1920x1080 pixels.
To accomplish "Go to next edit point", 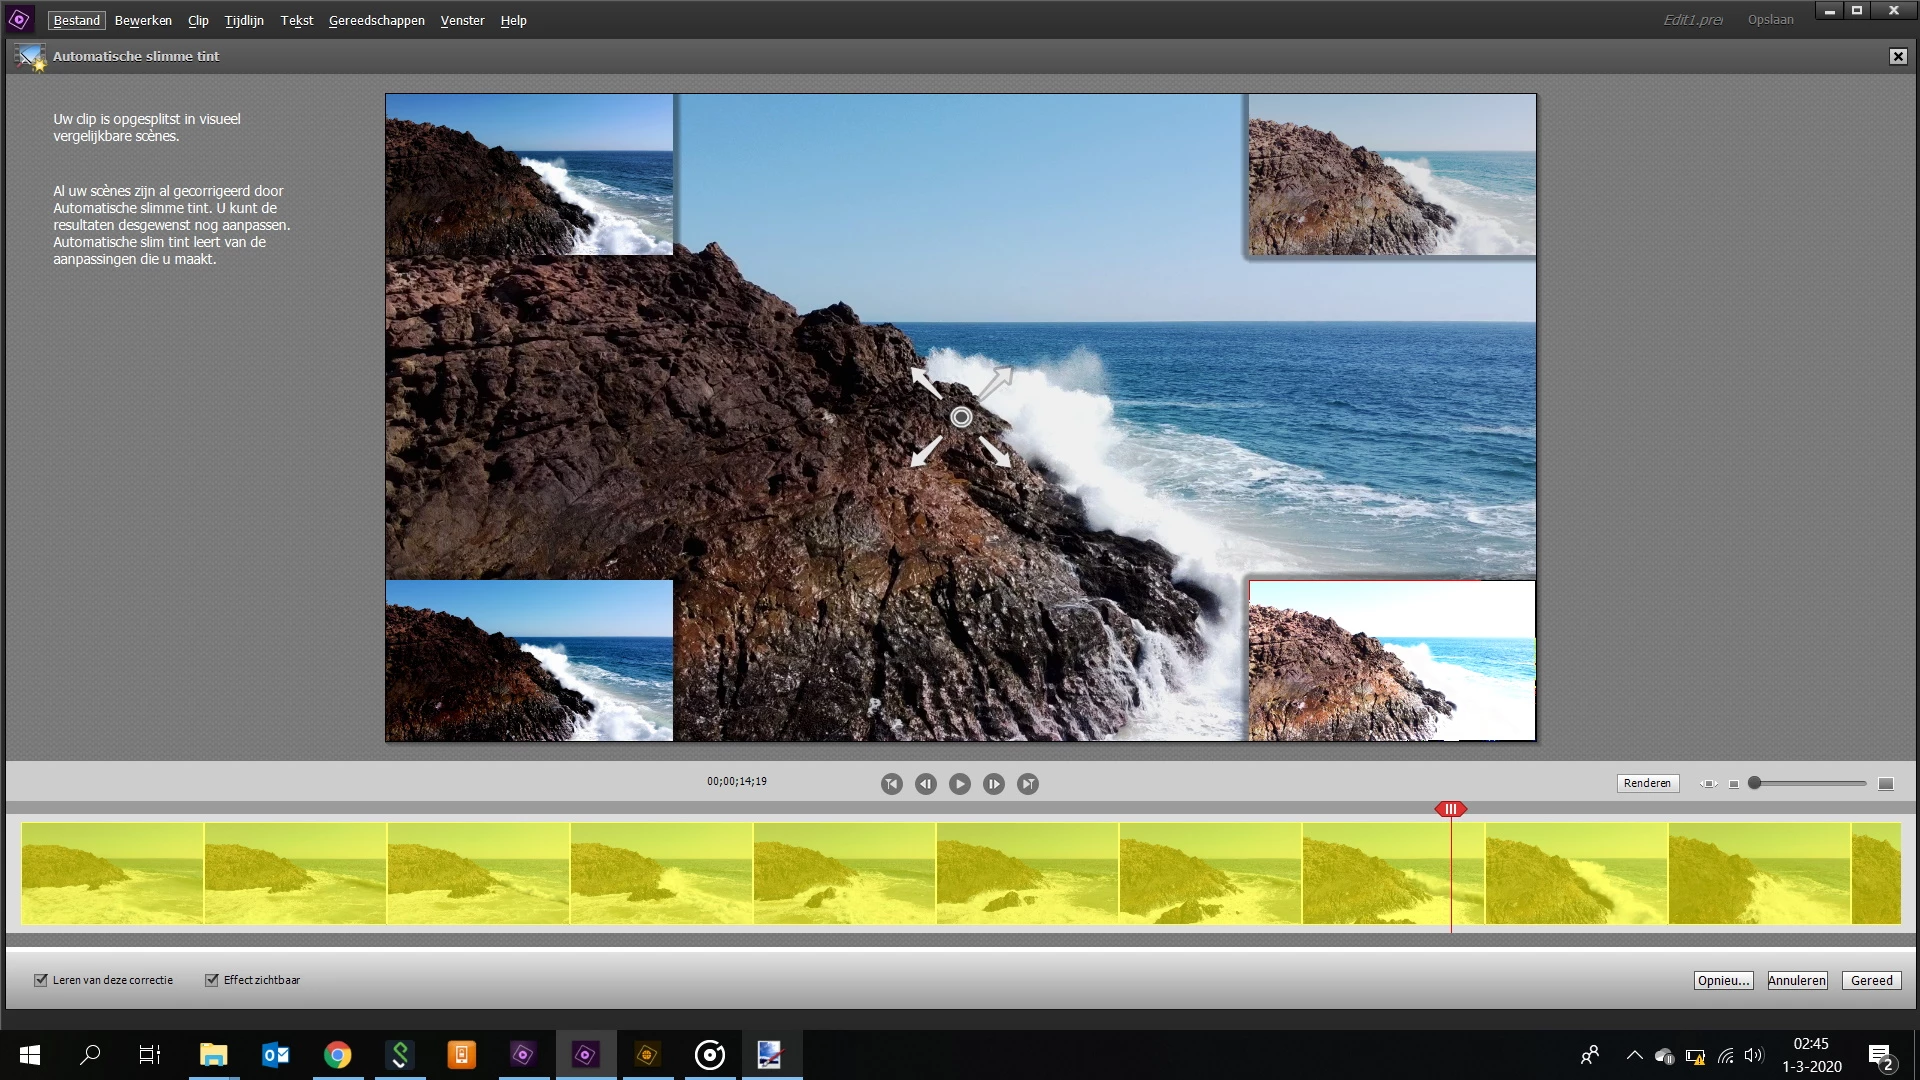I will (x=1027, y=784).
